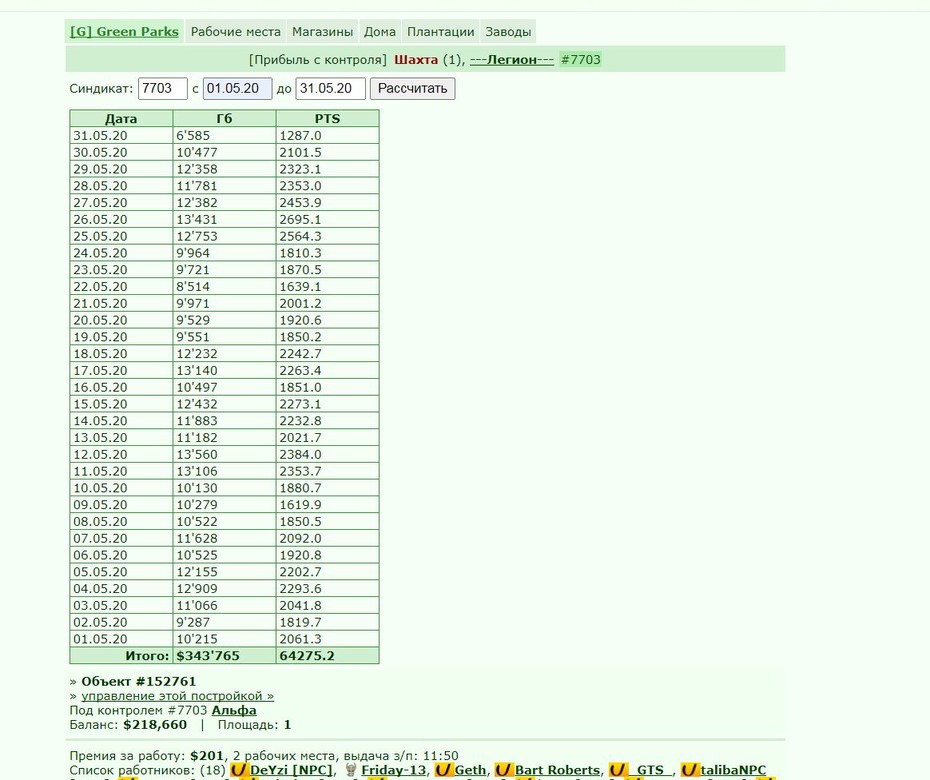Click syndicate icon next to Bart Roberts

pos(503,770)
